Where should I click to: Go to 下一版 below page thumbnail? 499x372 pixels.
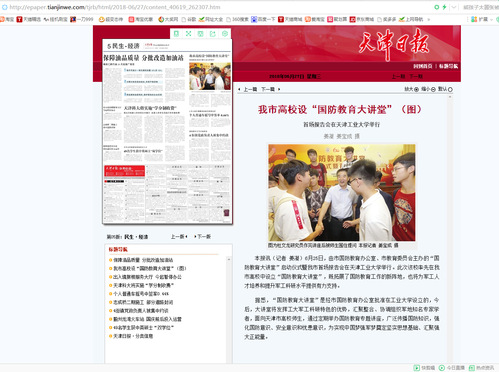click(x=203, y=237)
